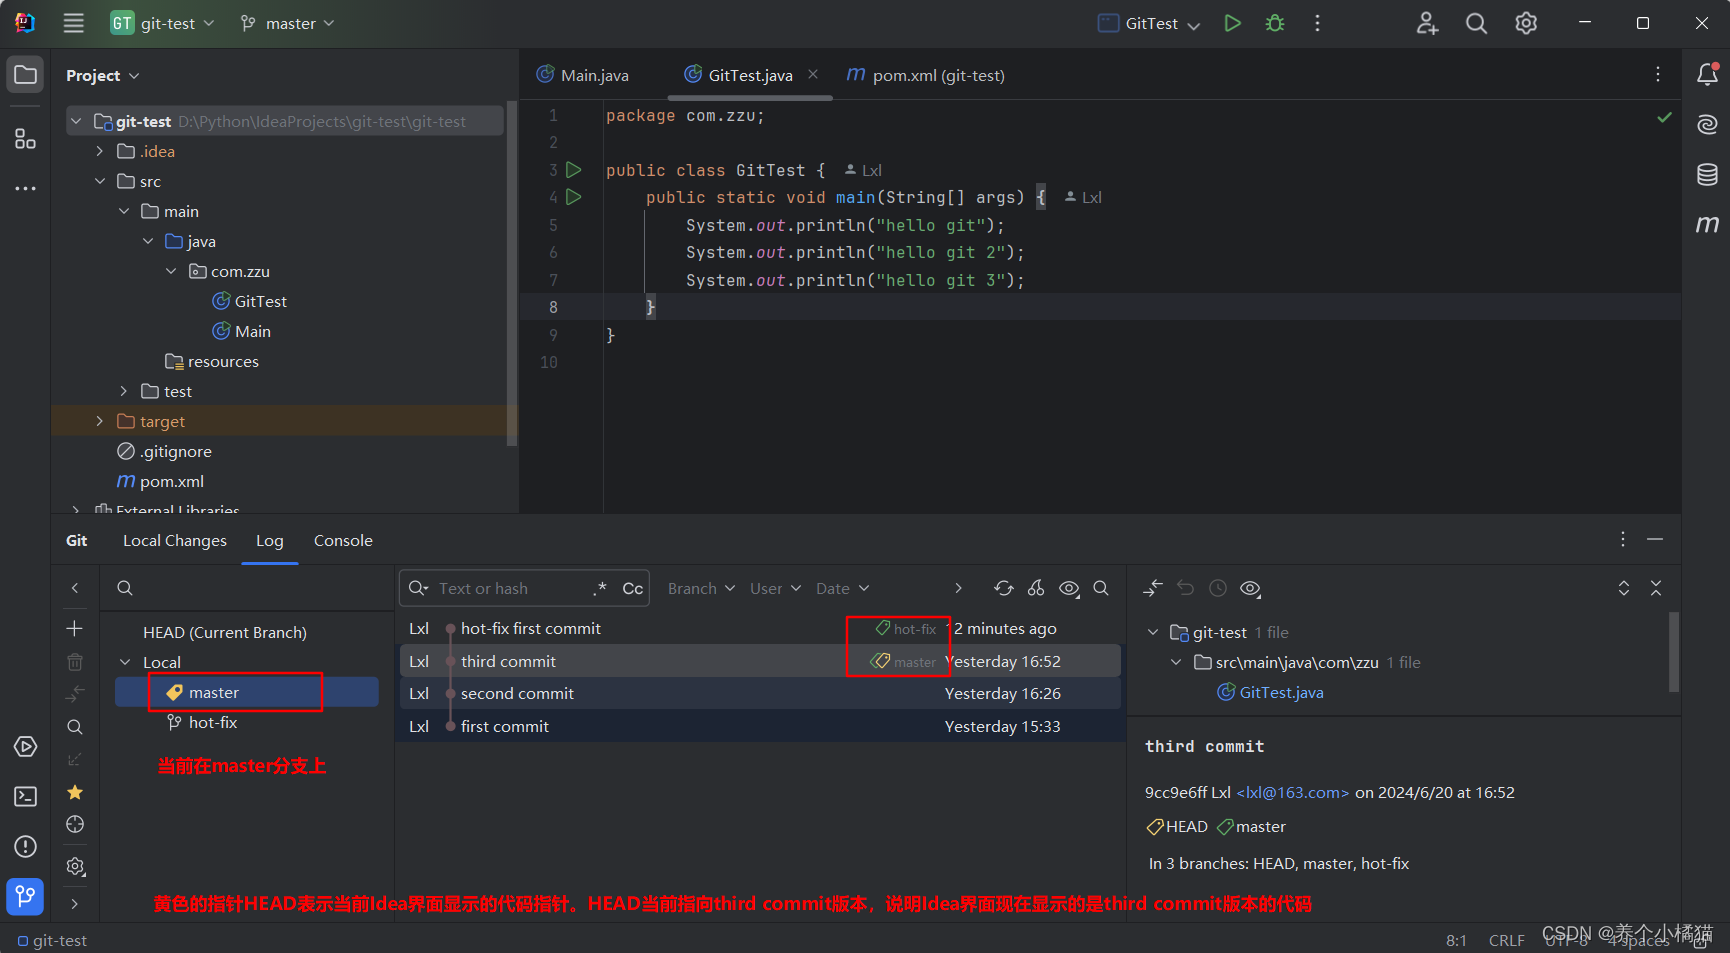Select HEAD (Current Branch) entry
1730x953 pixels.
click(225, 632)
